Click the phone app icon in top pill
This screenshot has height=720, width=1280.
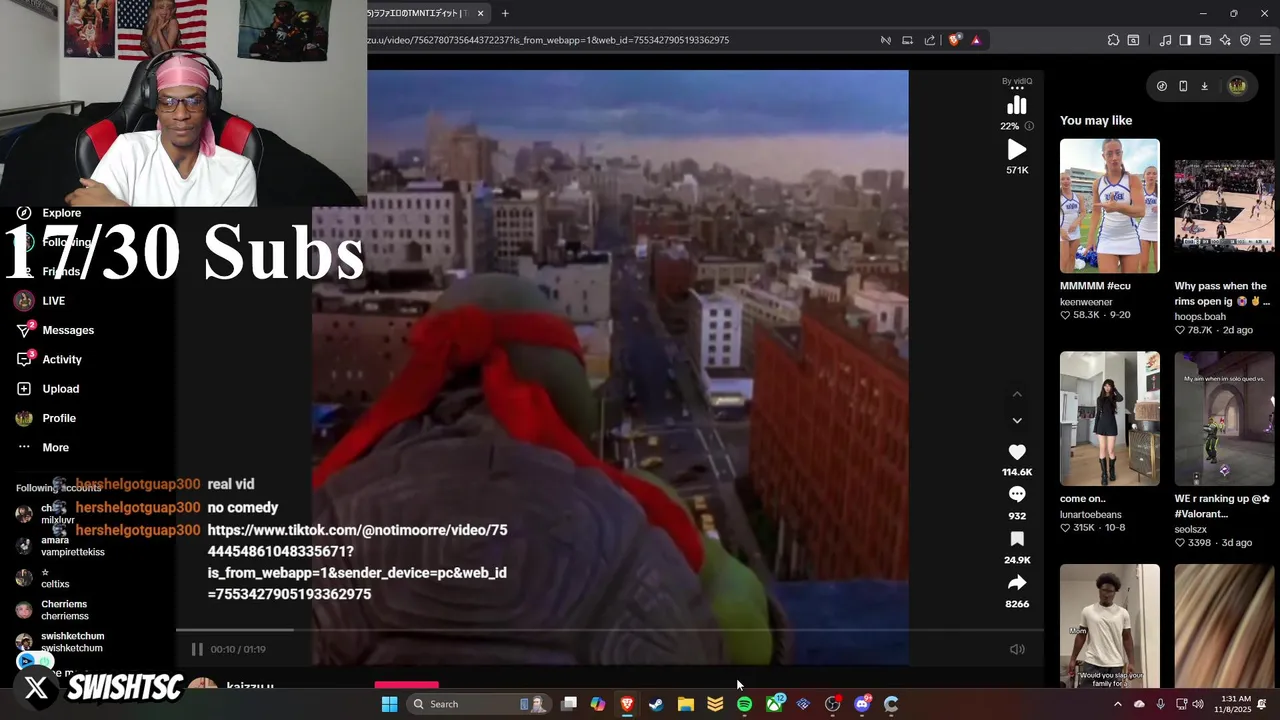coord(1183,86)
